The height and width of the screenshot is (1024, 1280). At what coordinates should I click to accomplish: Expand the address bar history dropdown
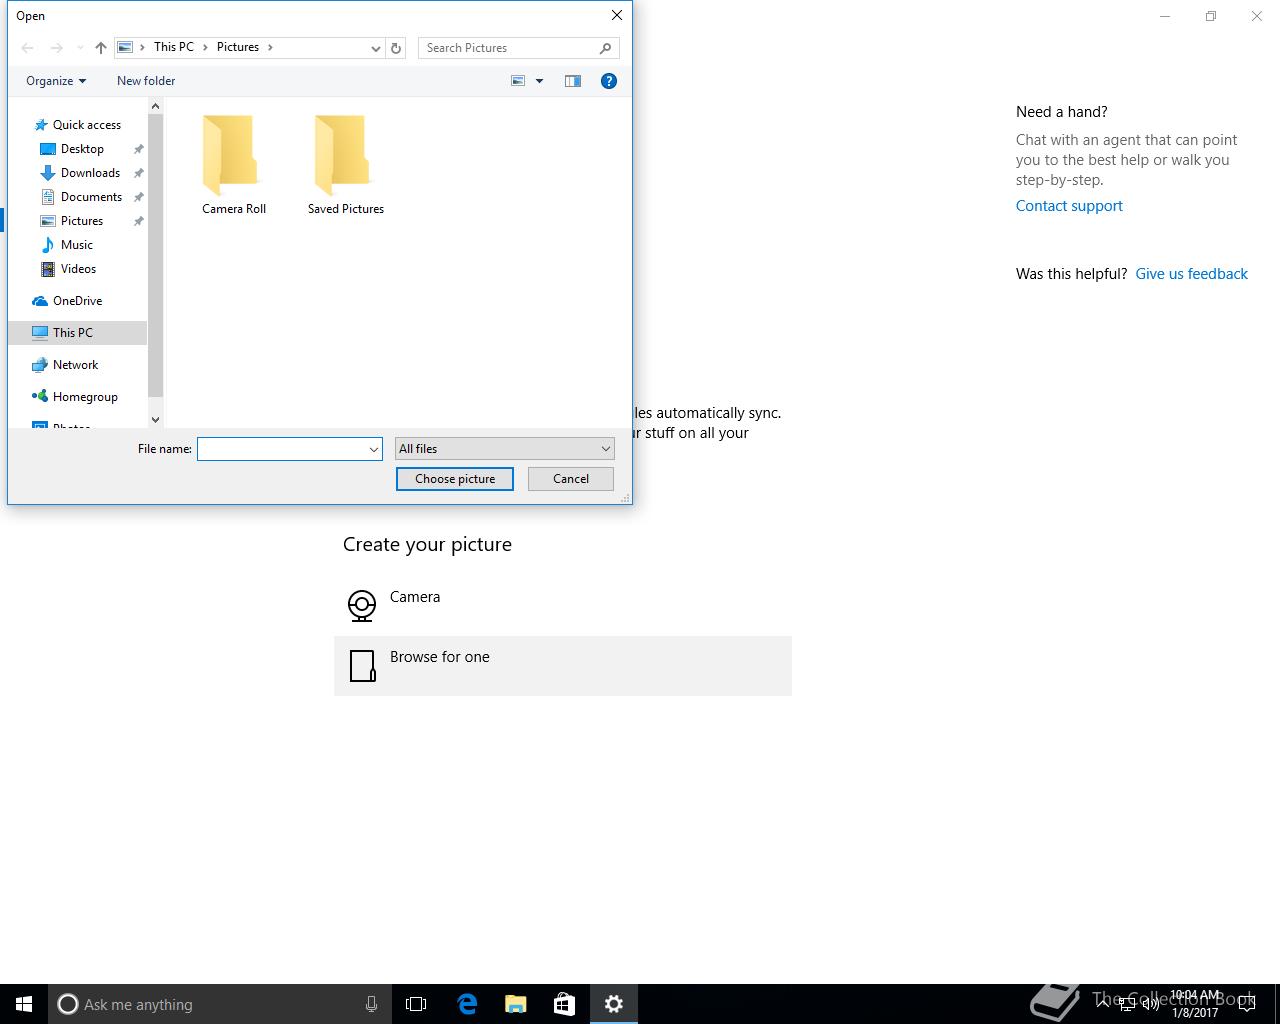point(376,48)
